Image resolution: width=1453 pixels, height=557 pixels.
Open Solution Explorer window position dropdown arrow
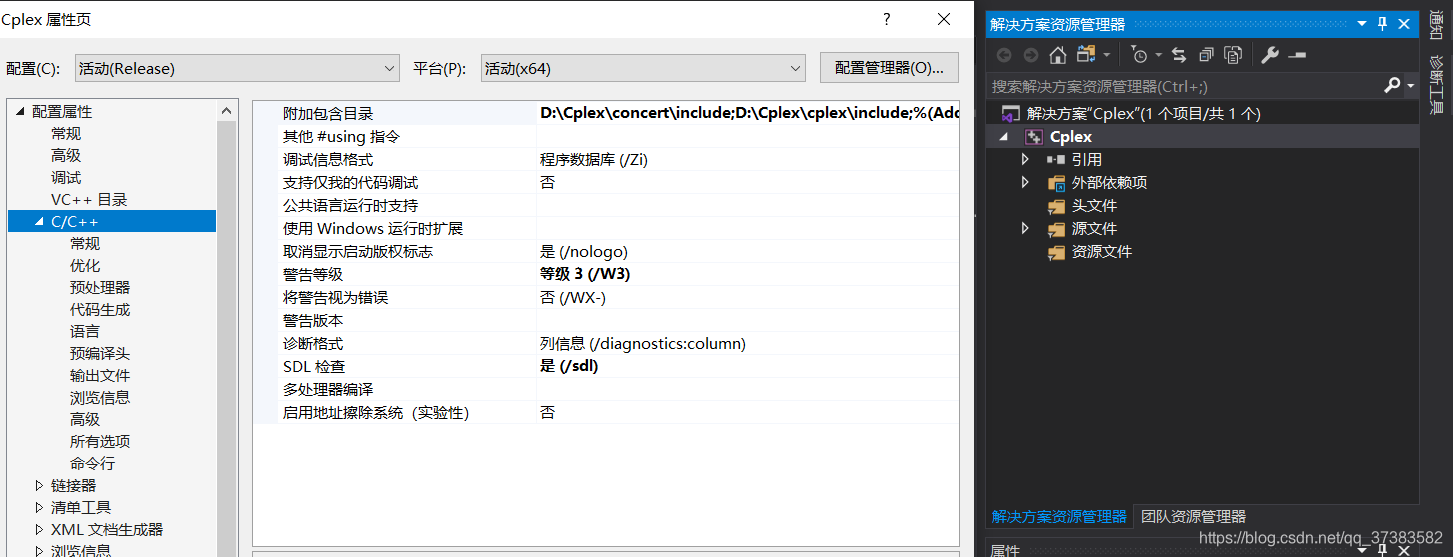click(x=1362, y=24)
